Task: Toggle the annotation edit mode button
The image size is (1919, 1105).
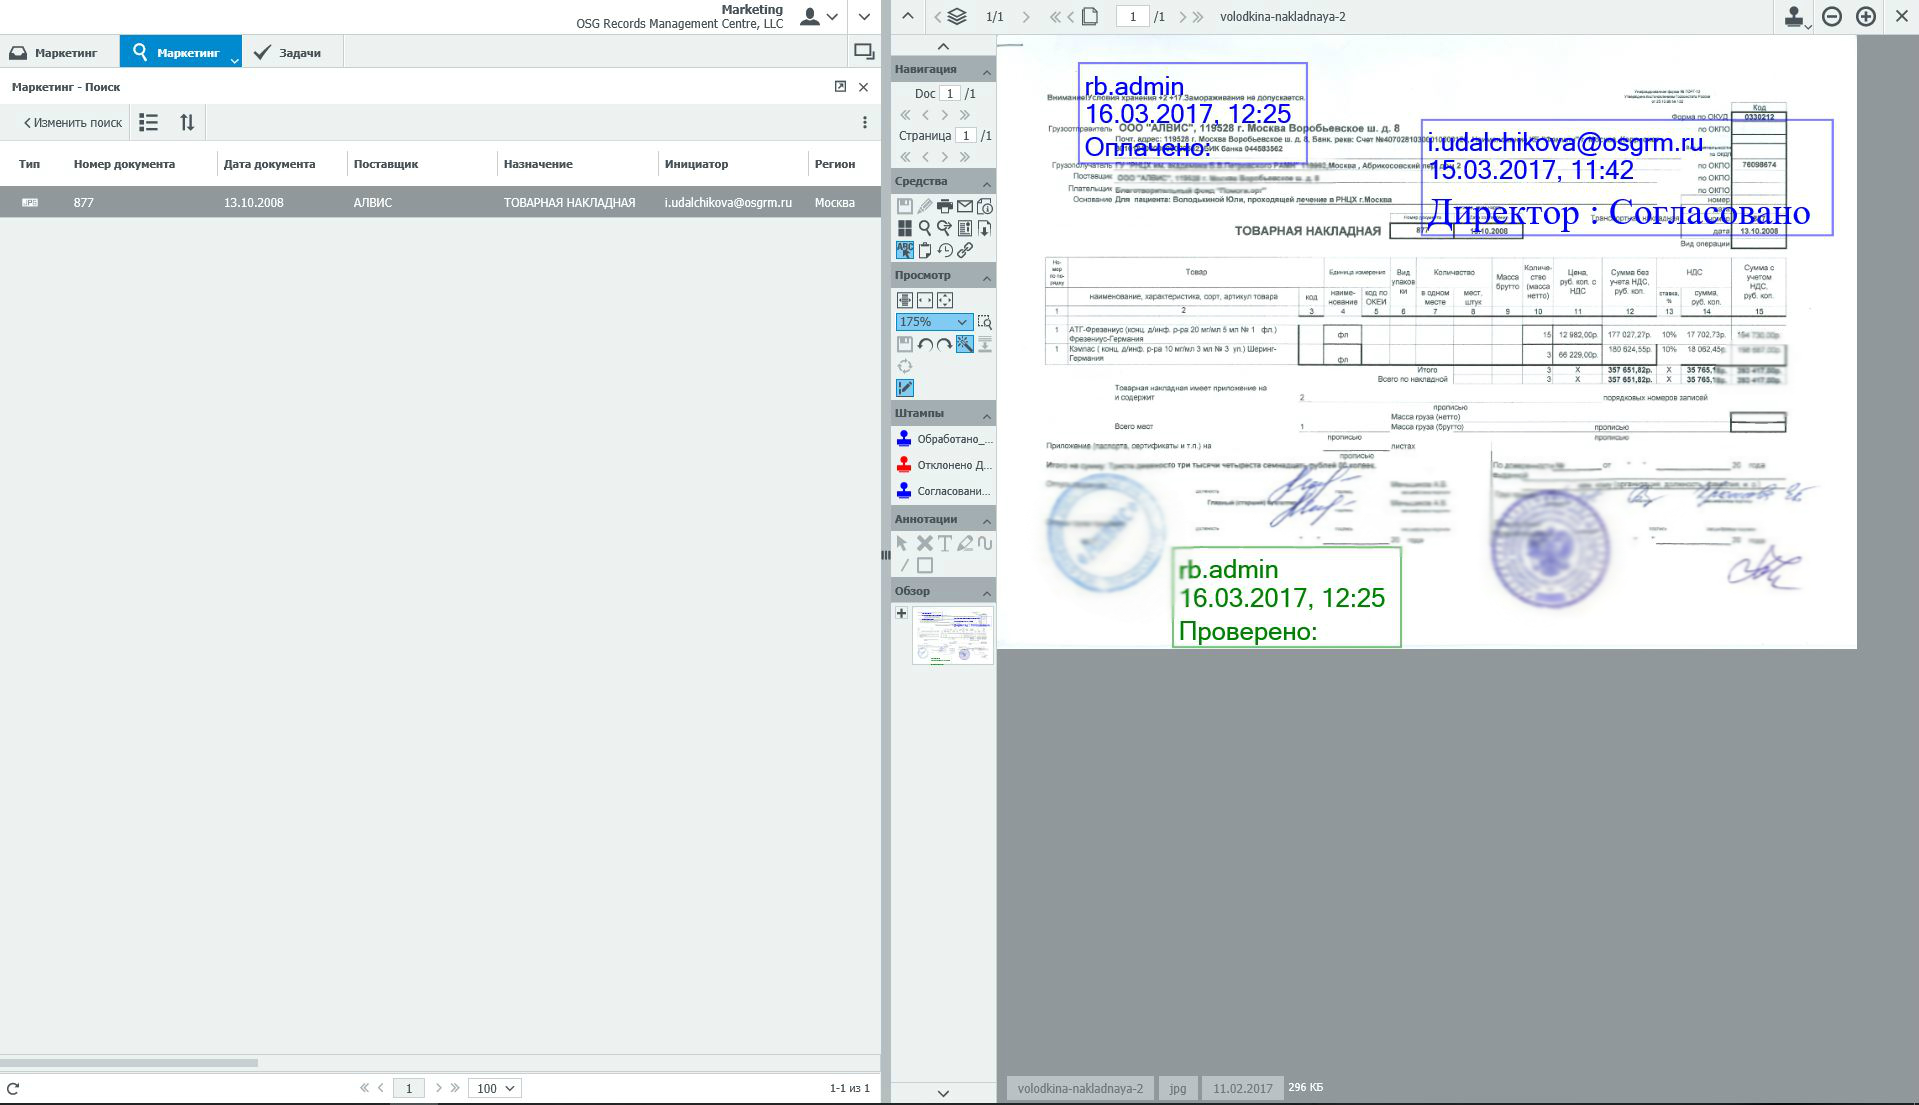Action: click(x=904, y=388)
